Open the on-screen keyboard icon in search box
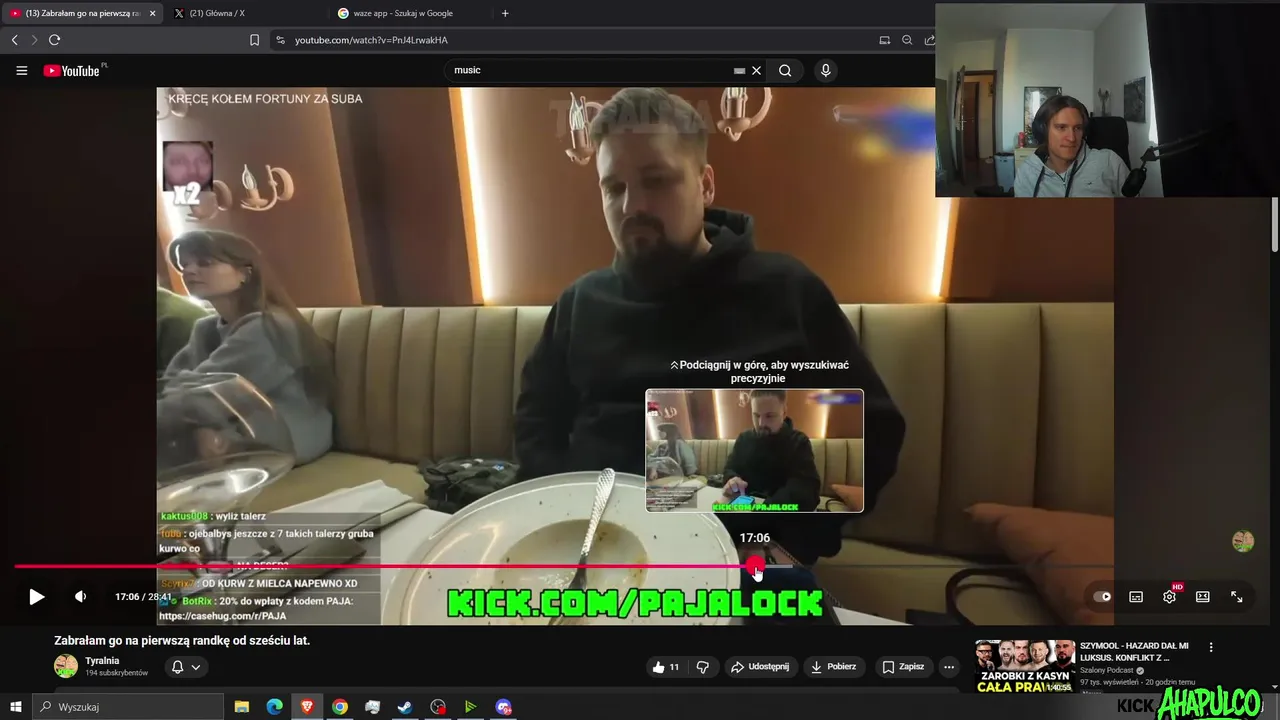Screen dimensions: 1280x720 (x=739, y=71)
